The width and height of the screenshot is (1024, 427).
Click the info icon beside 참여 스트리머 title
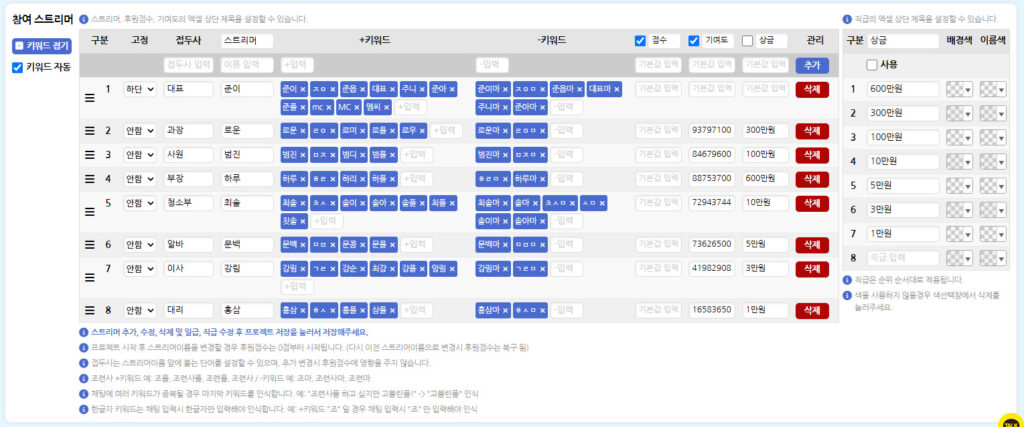click(84, 20)
